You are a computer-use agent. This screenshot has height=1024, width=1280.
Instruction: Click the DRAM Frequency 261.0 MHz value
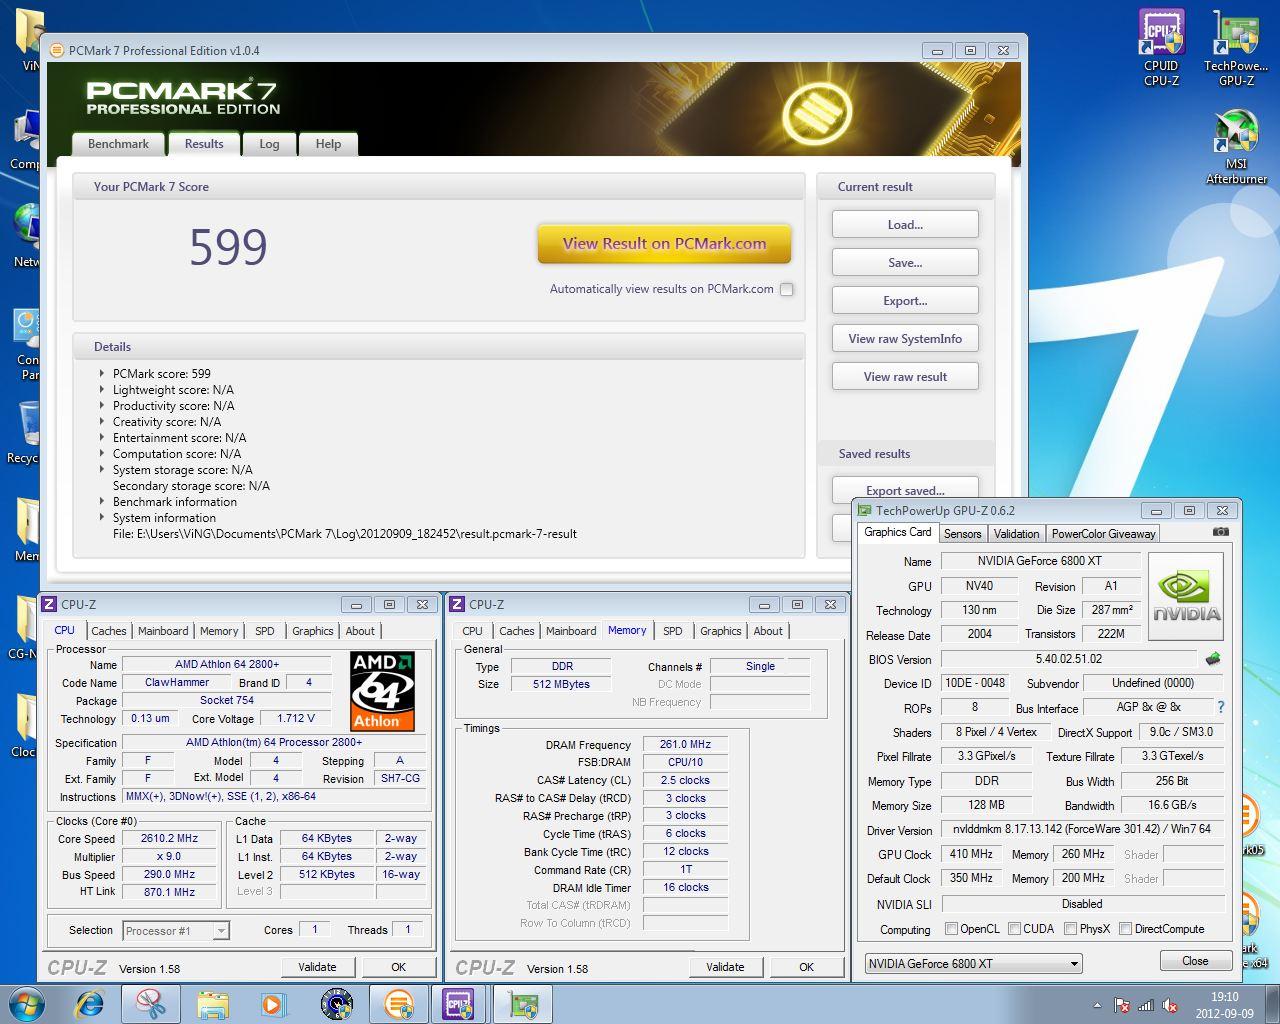(685, 745)
